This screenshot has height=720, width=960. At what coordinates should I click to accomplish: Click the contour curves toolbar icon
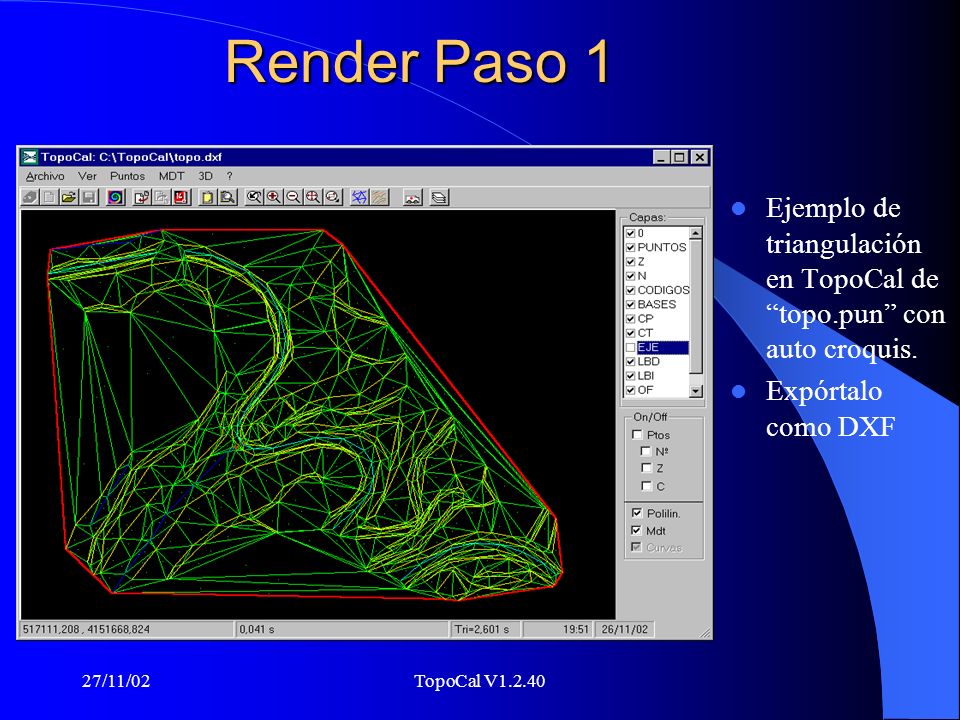(x=380, y=197)
